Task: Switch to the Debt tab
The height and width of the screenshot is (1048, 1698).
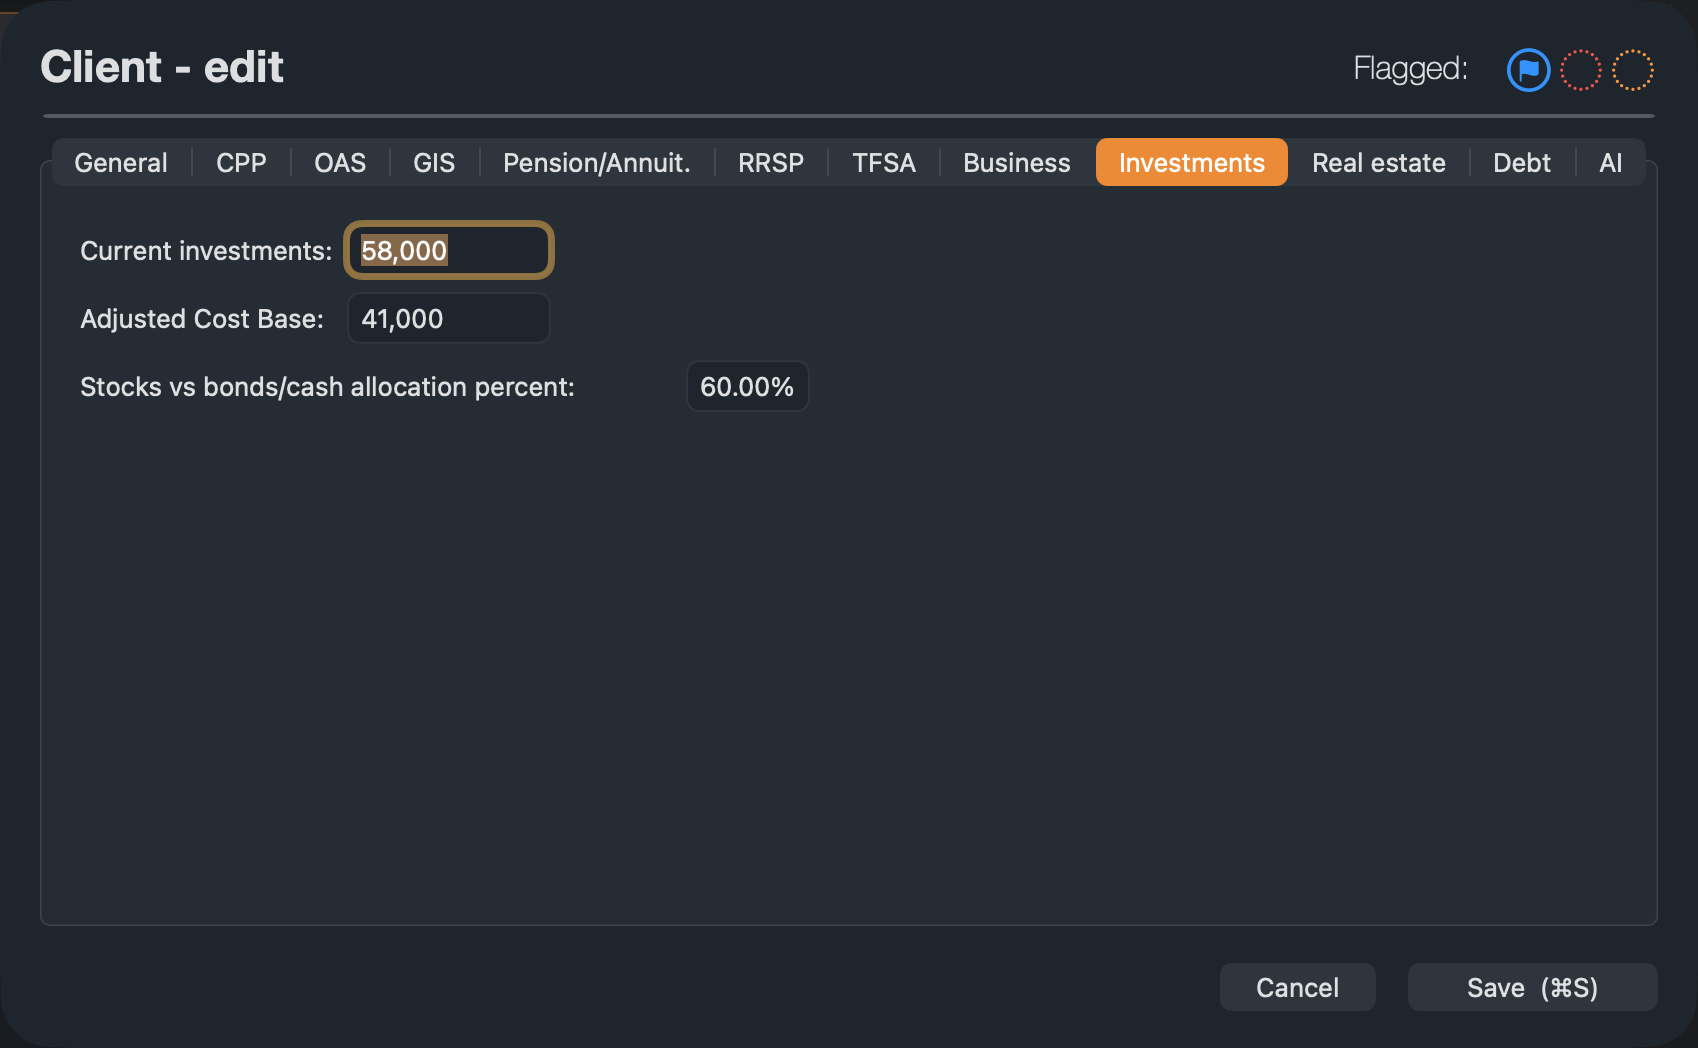Action: [1522, 162]
